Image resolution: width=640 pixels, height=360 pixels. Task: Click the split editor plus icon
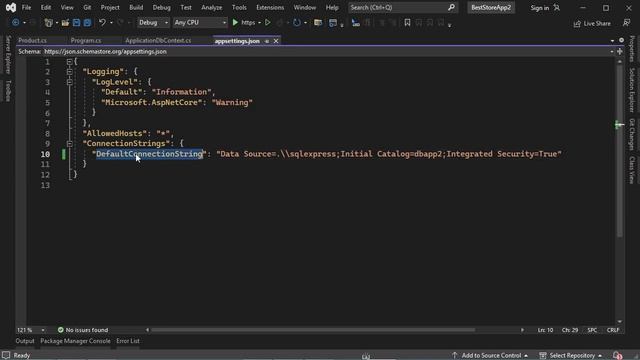pos(620,52)
